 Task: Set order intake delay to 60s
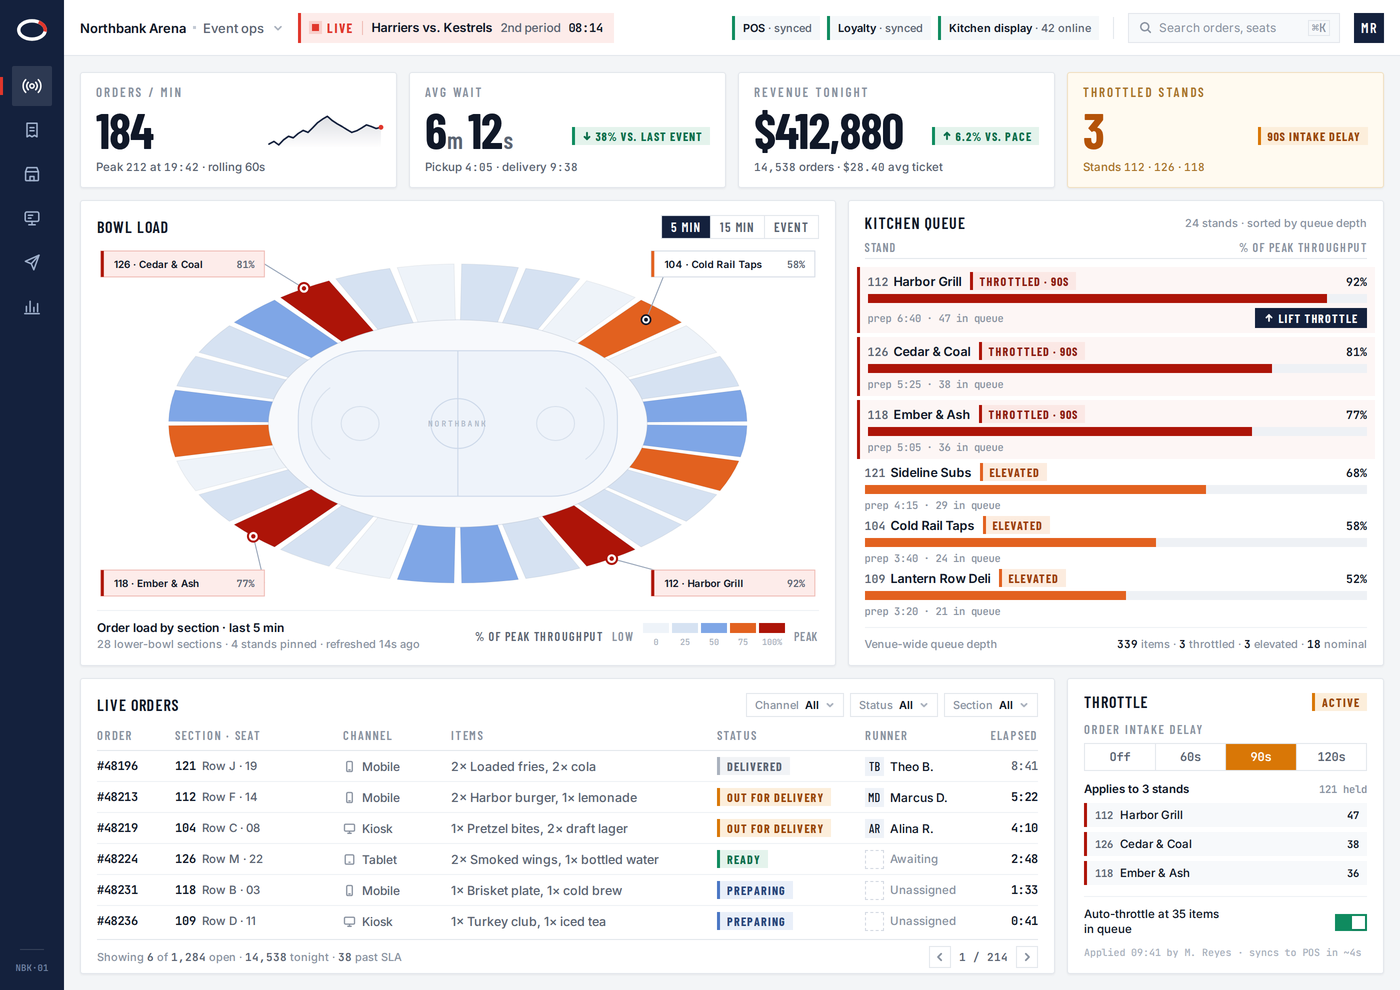tap(1190, 757)
